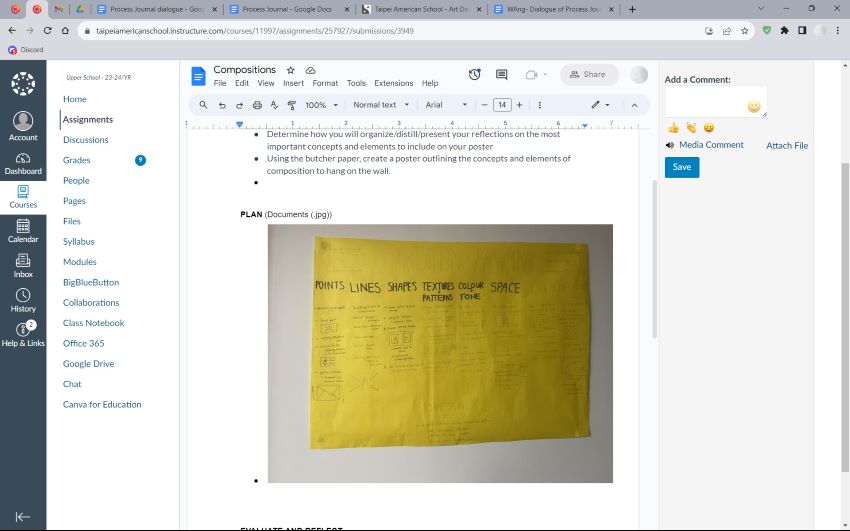Click the undo arrow in Docs toolbar
Viewport: 850px width, 531px height.
click(x=221, y=105)
